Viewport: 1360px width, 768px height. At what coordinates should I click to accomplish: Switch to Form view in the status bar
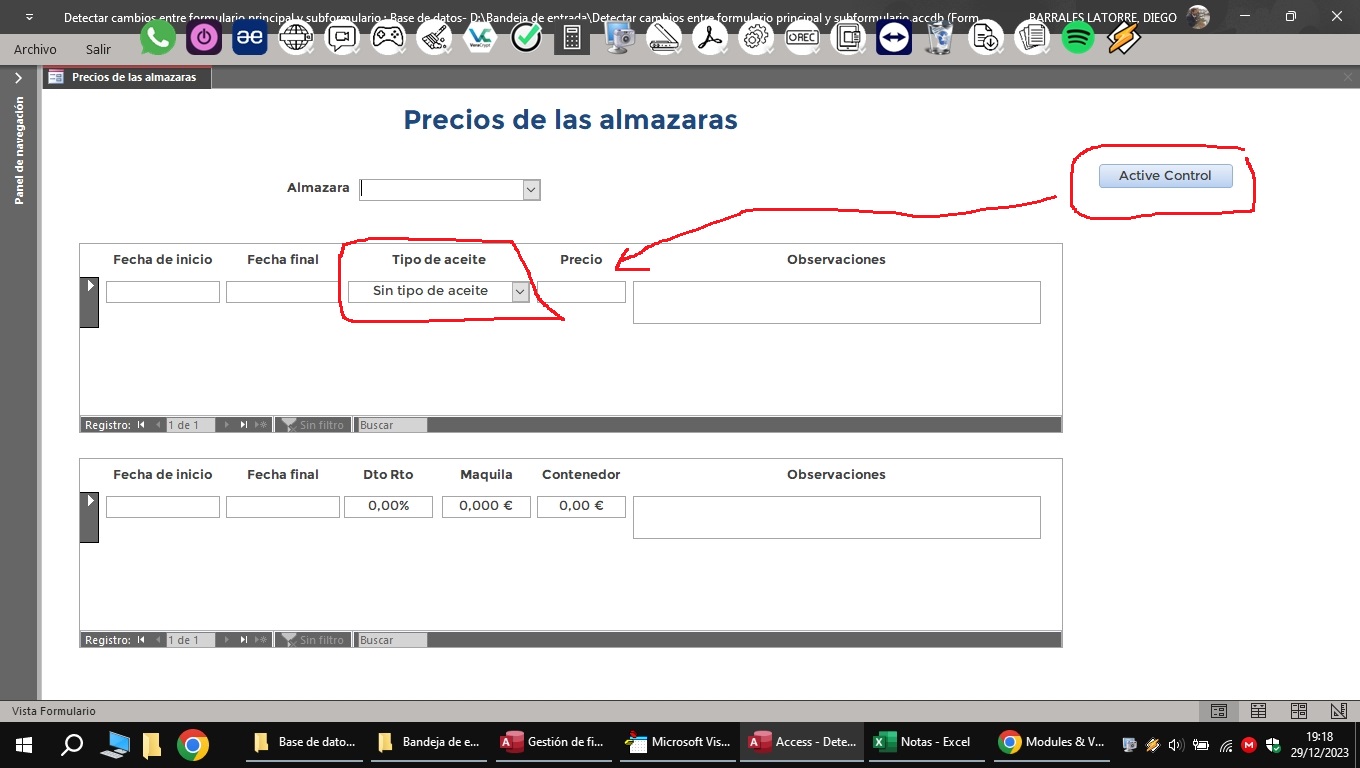1219,711
